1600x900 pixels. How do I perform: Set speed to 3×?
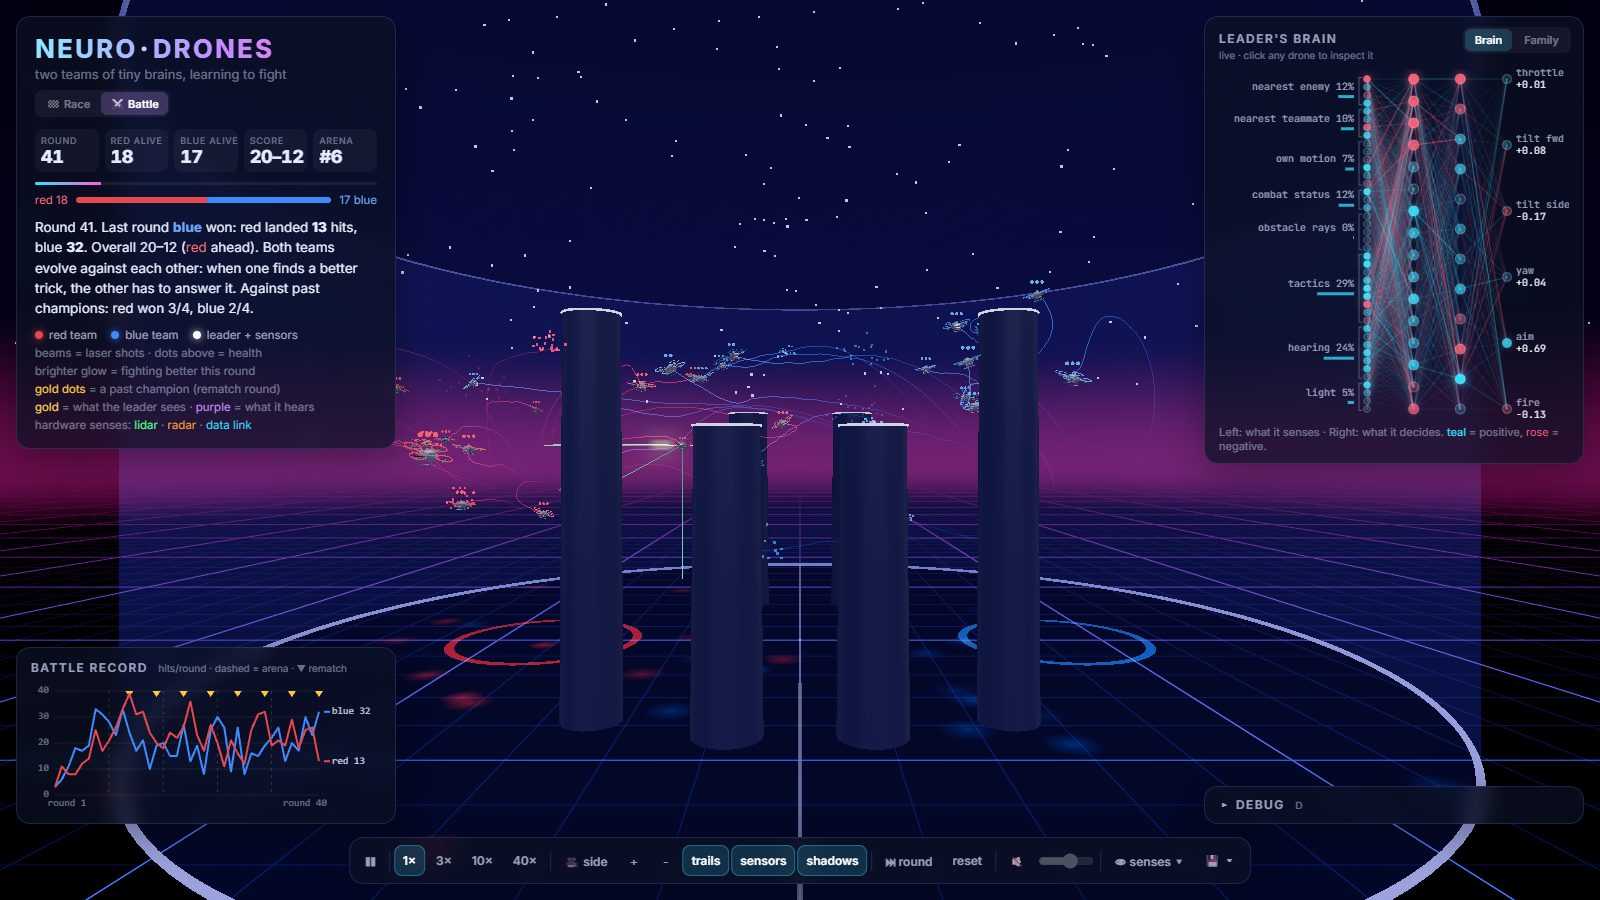[x=444, y=861]
